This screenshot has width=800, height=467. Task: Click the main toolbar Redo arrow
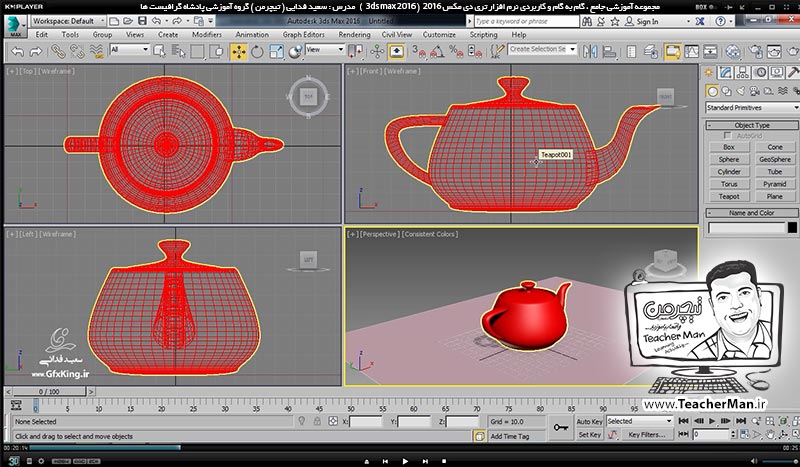[x=36, y=52]
